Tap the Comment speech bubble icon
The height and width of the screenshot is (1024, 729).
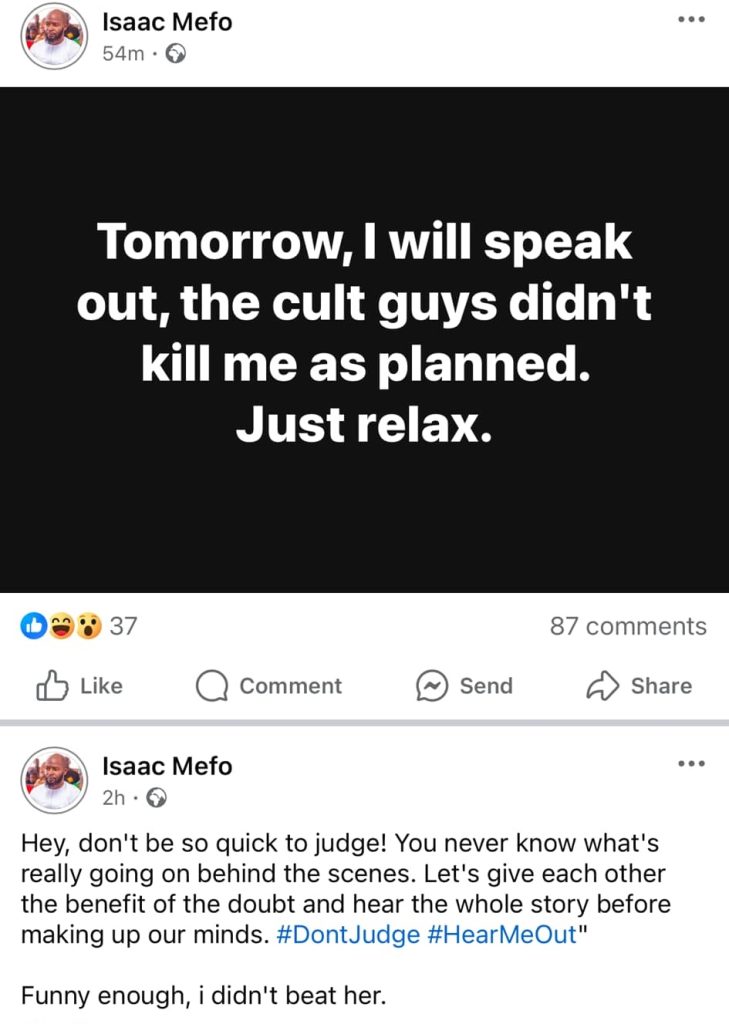[x=211, y=686]
